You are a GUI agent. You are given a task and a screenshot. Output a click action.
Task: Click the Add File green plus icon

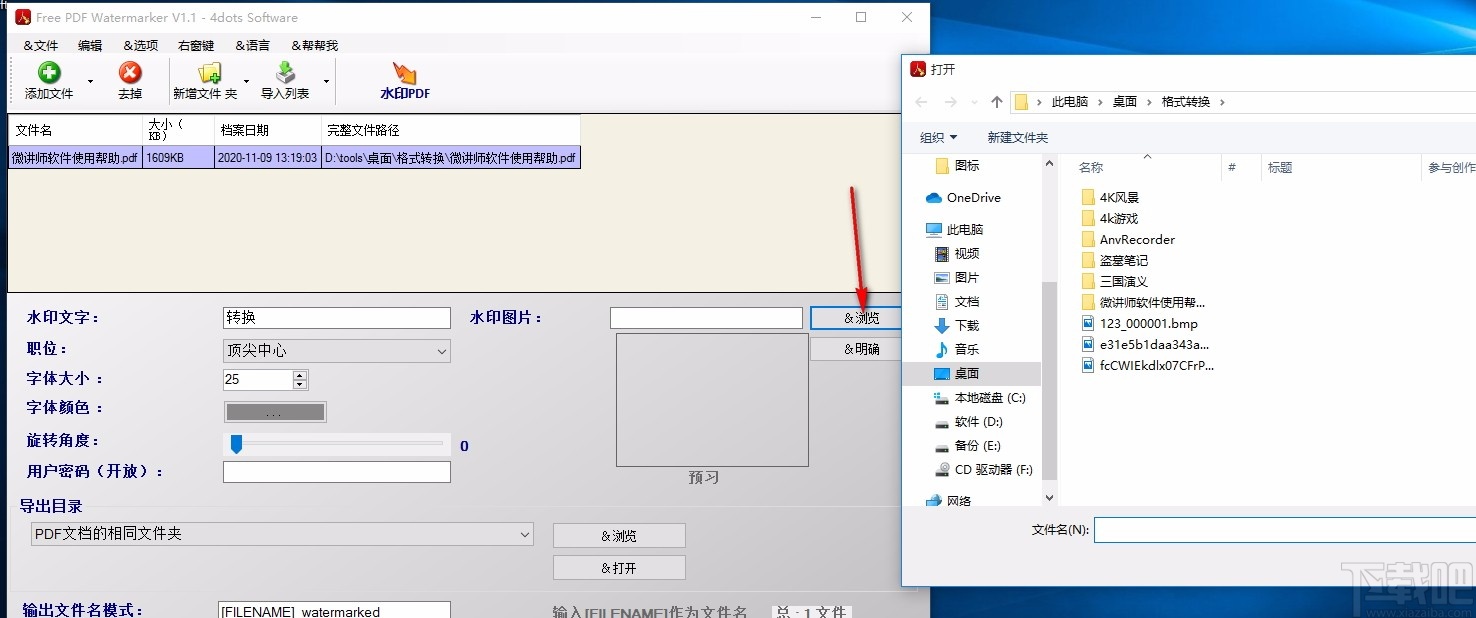(49, 73)
